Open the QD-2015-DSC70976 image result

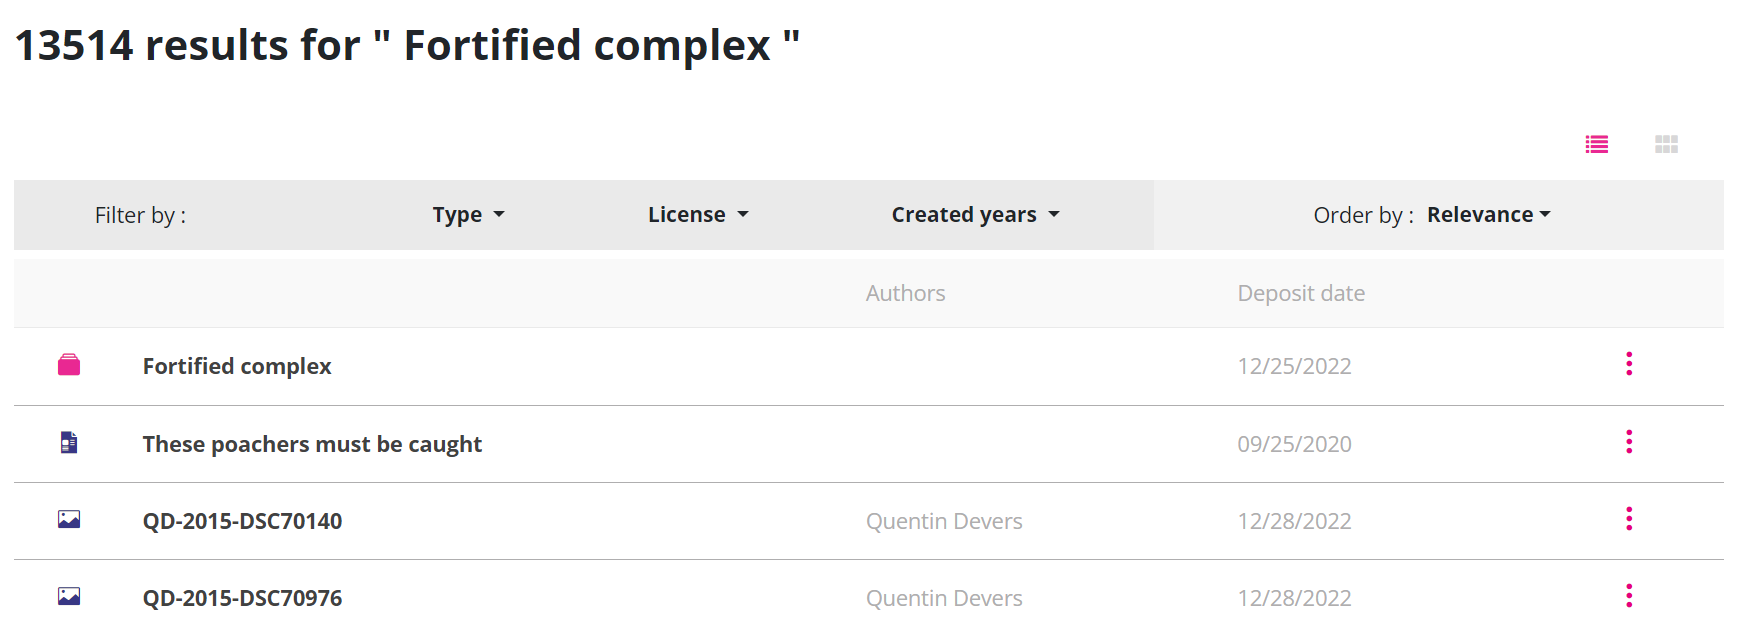[x=242, y=598]
